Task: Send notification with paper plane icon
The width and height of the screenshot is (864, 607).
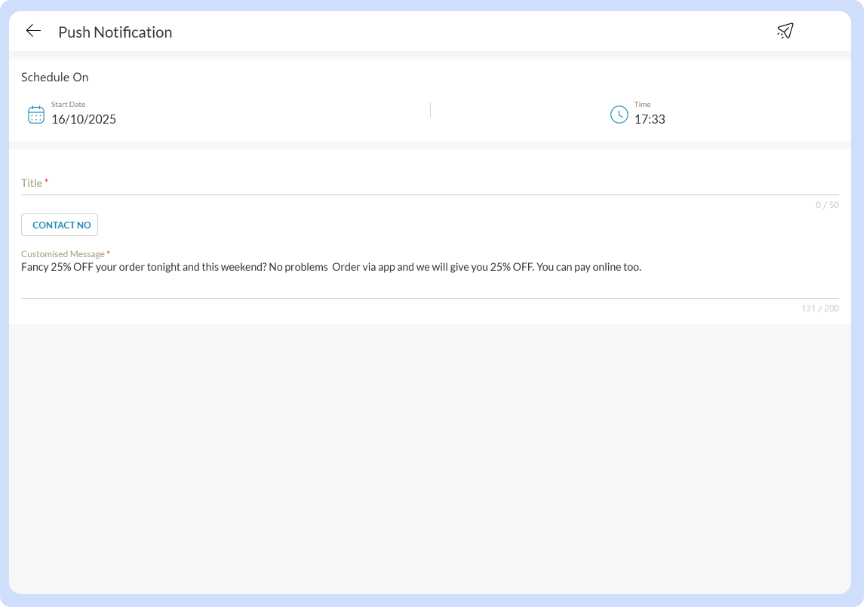Action: (x=785, y=31)
